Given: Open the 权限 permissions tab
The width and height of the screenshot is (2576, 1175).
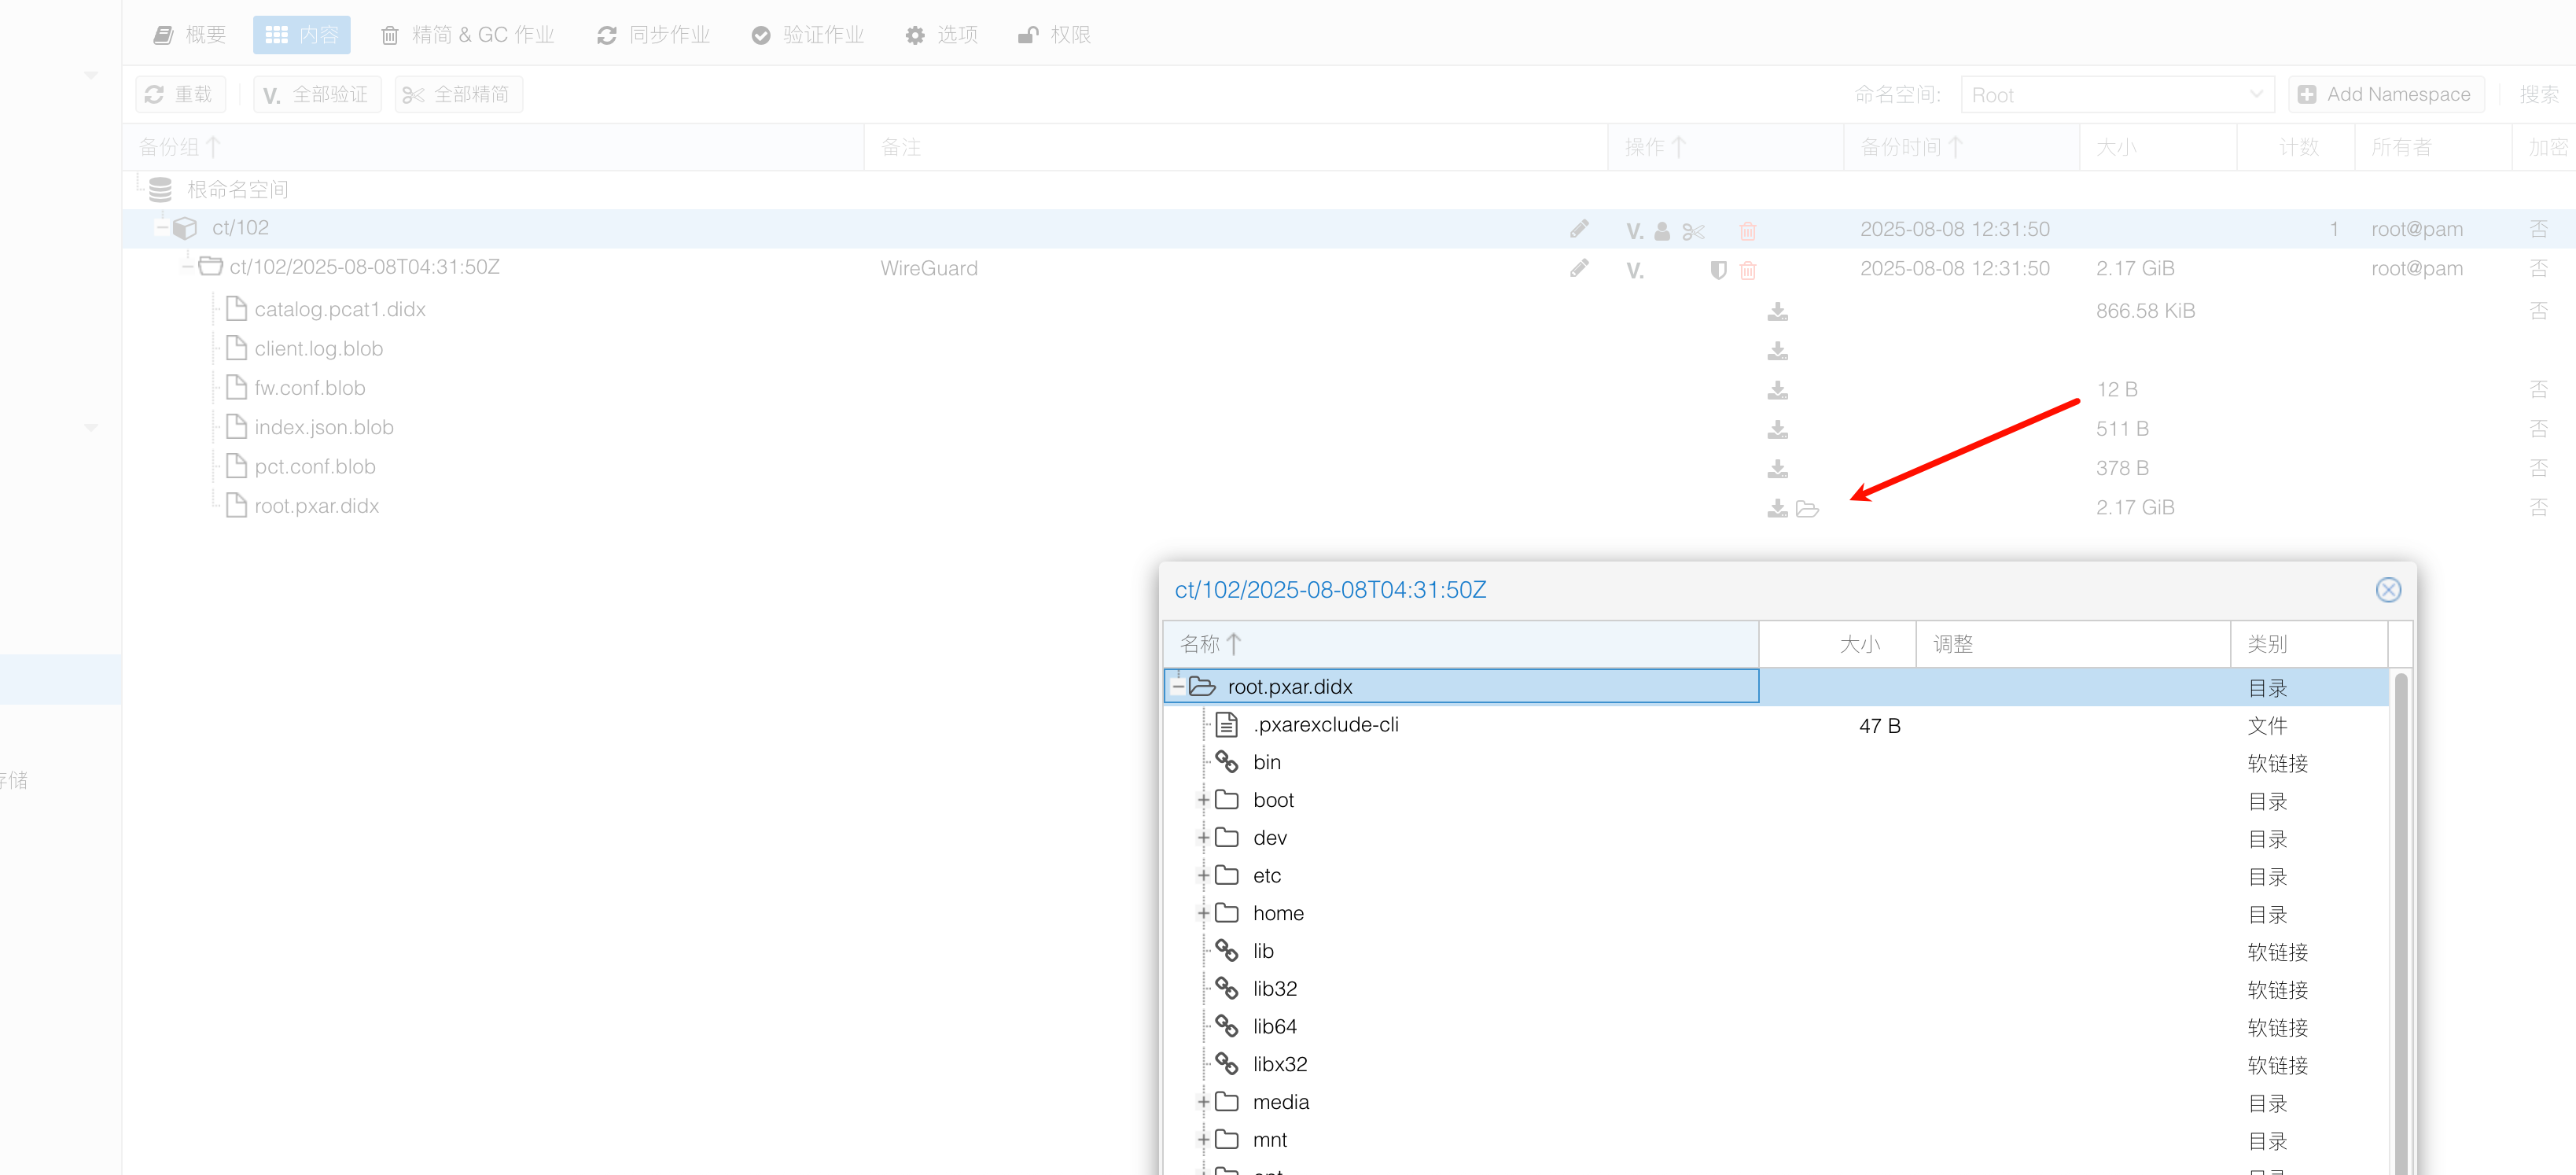Looking at the screenshot, I should click(x=1054, y=35).
